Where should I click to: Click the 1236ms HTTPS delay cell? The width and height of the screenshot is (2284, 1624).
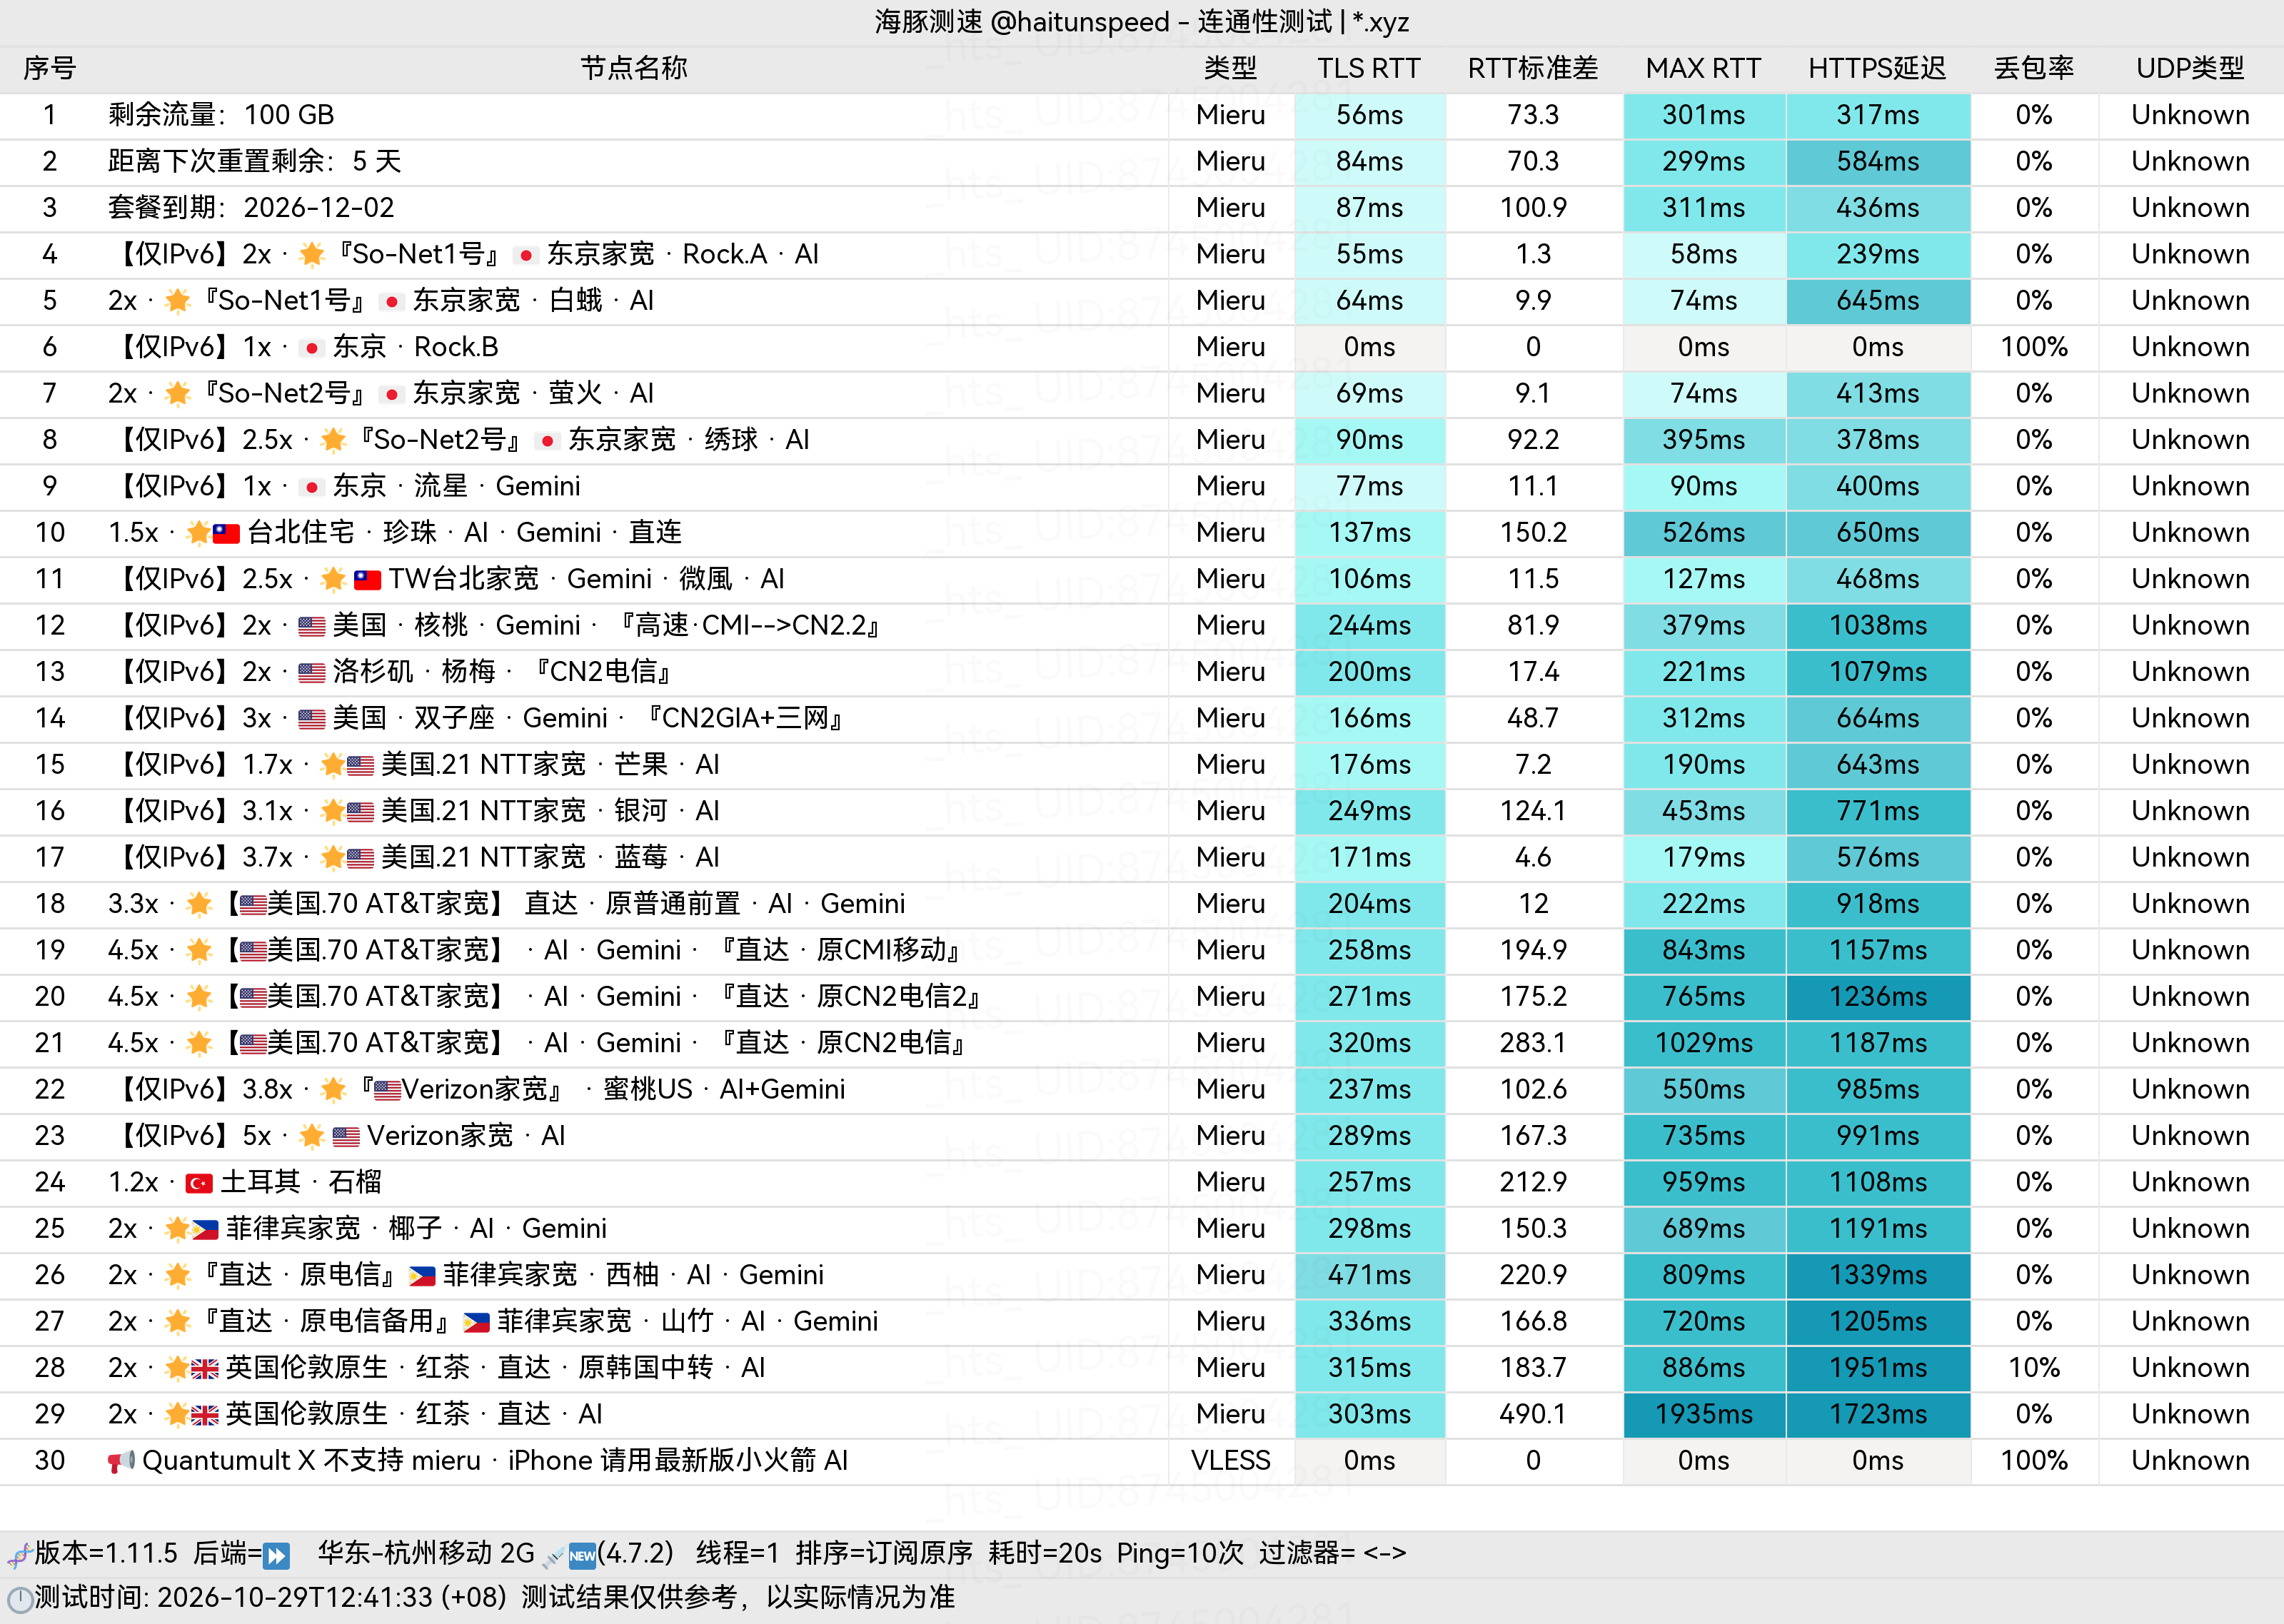pos(1878,997)
